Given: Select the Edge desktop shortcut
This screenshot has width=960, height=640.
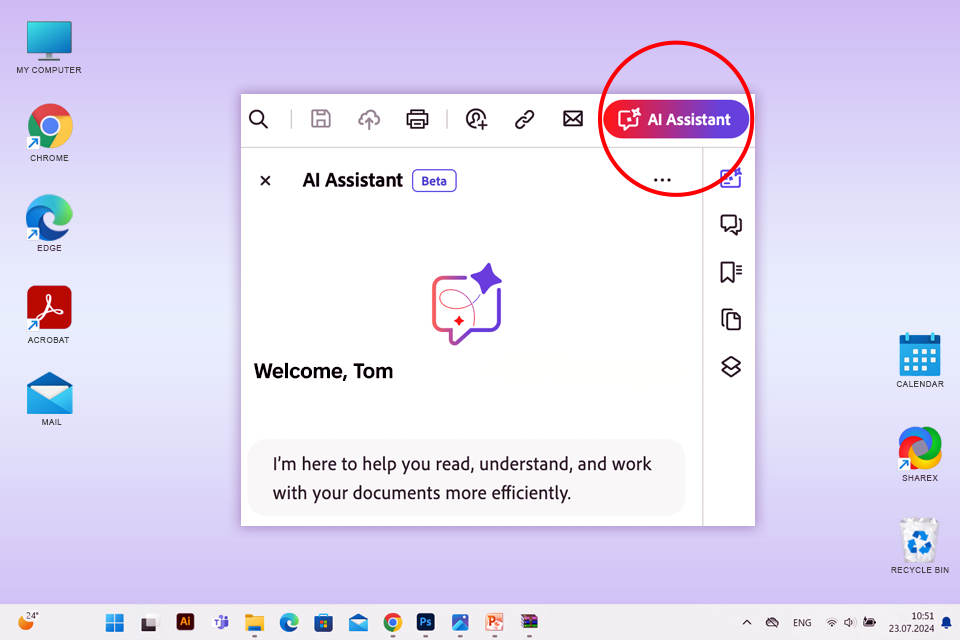Looking at the screenshot, I should (49, 224).
